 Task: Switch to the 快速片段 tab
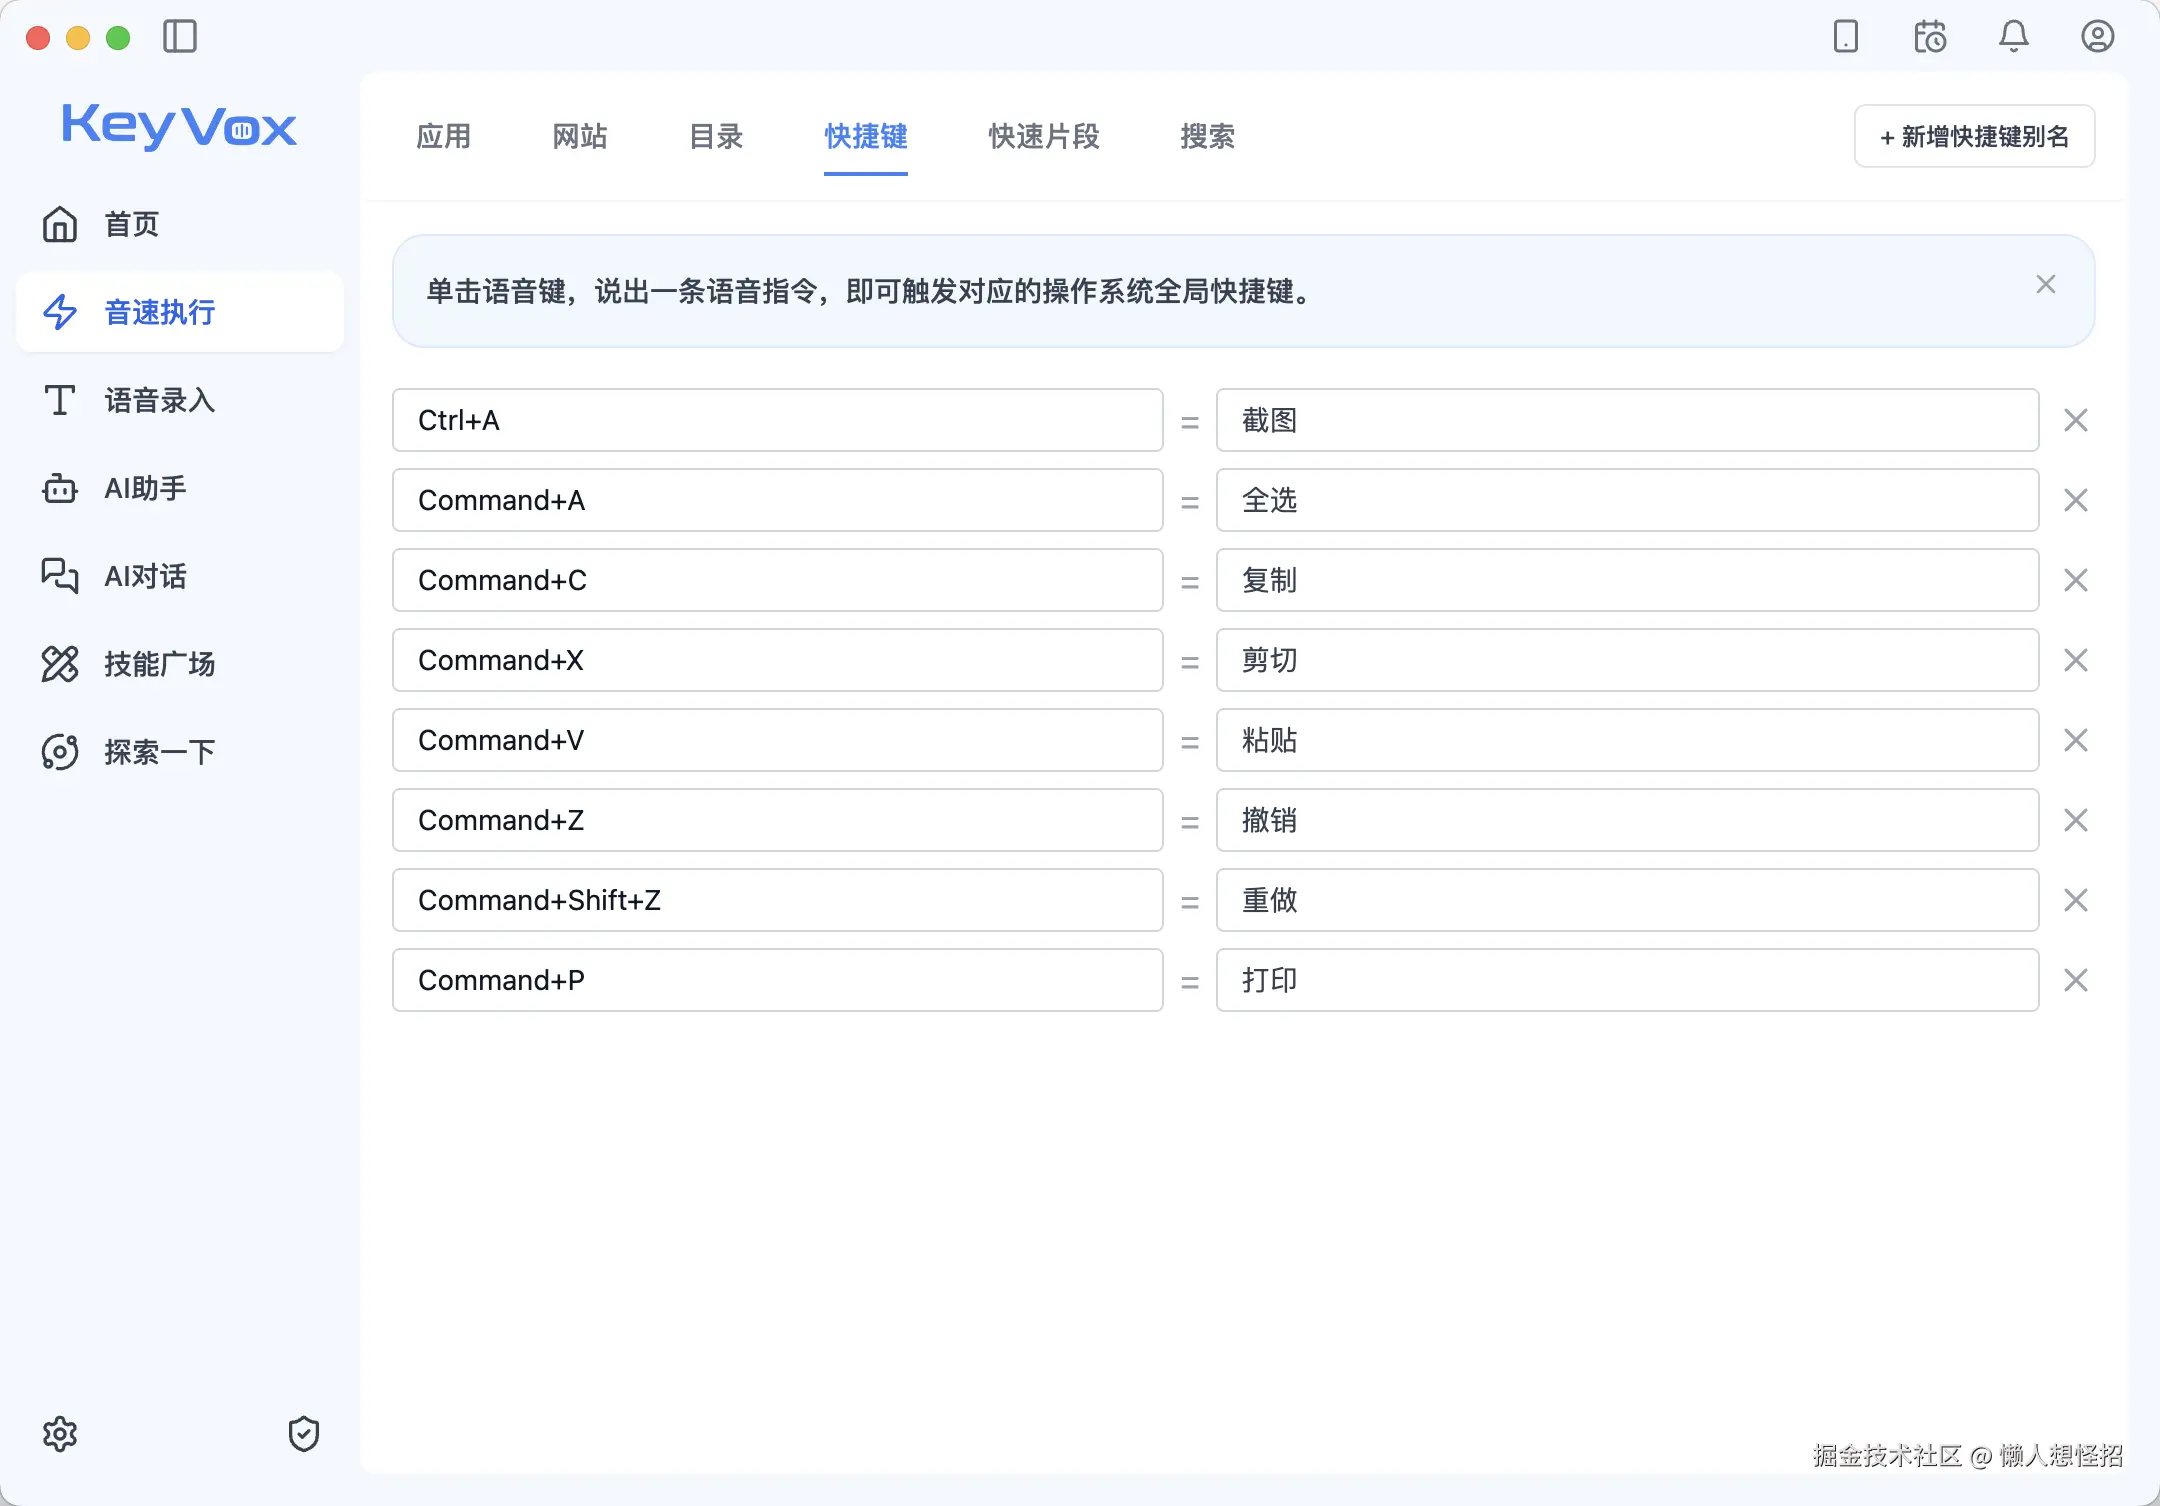pos(1043,137)
